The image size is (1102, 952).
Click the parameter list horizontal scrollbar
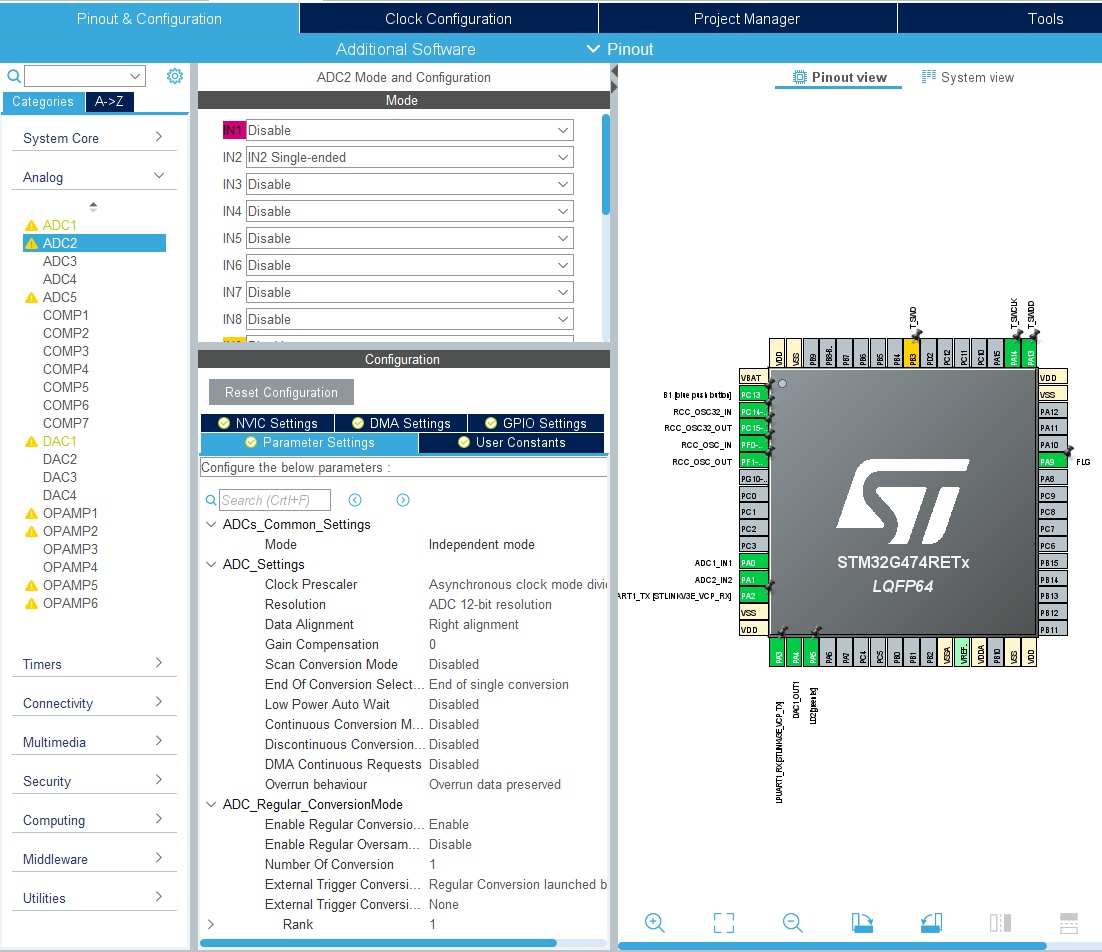tap(378, 943)
